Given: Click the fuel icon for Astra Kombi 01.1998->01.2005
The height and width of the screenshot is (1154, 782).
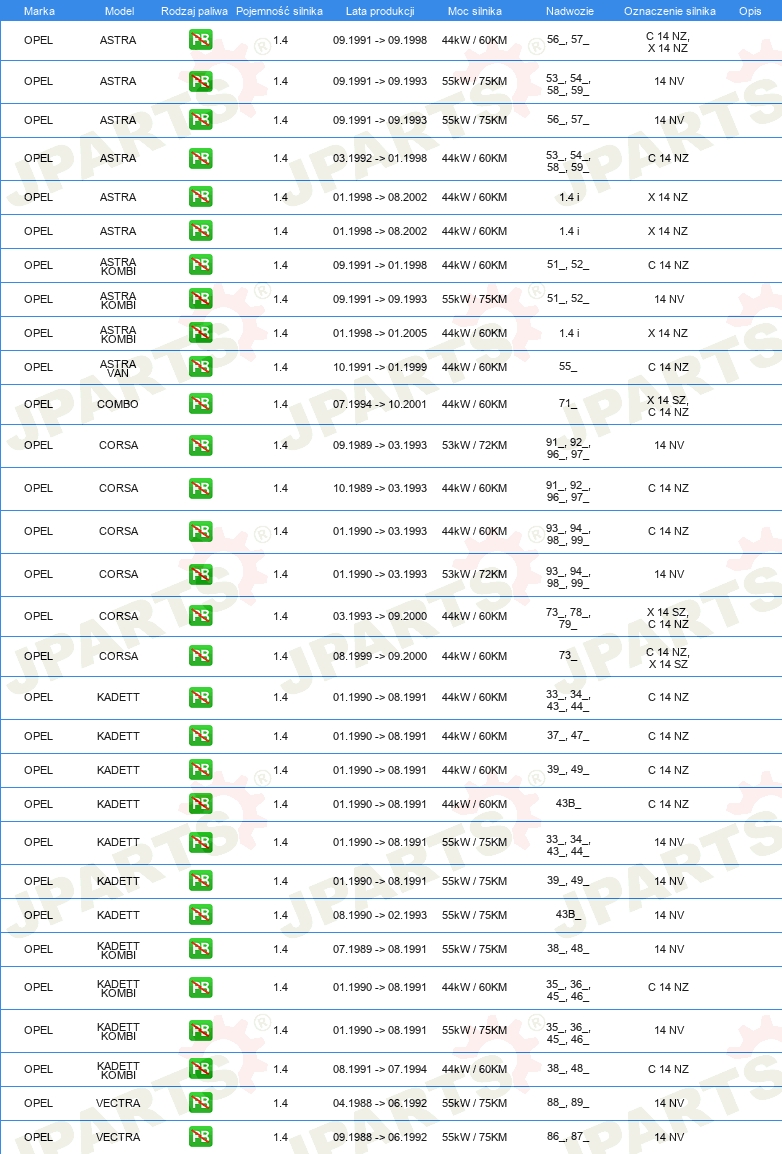Looking at the screenshot, I should (200, 333).
